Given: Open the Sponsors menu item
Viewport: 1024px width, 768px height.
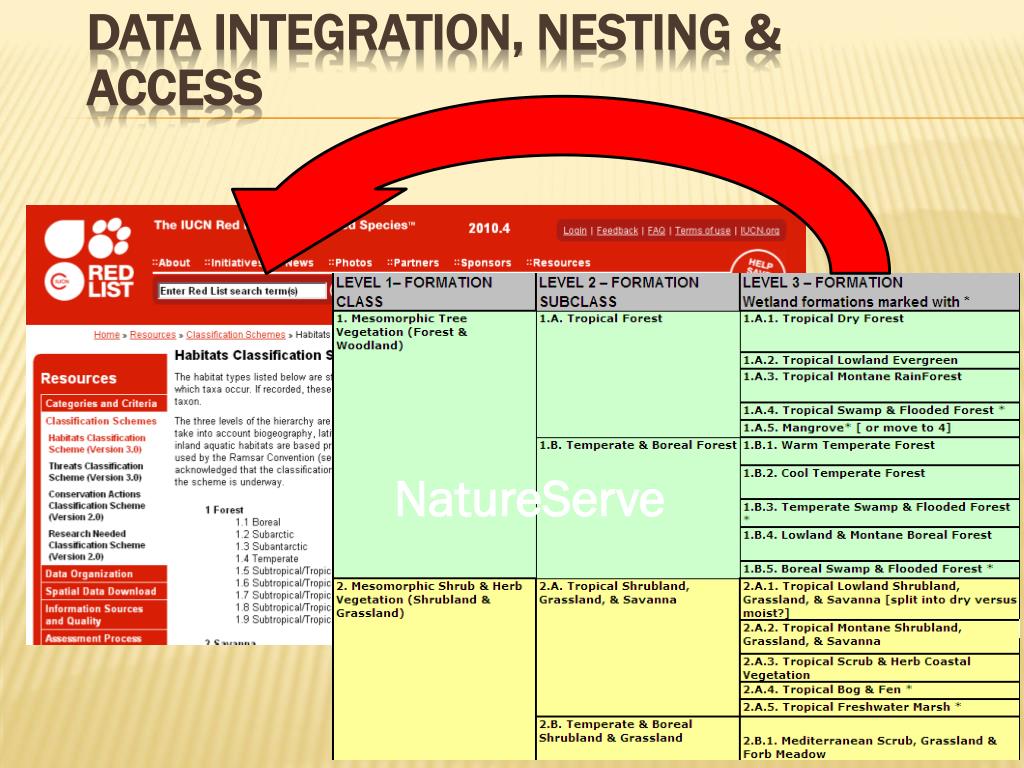Looking at the screenshot, I should [483, 263].
